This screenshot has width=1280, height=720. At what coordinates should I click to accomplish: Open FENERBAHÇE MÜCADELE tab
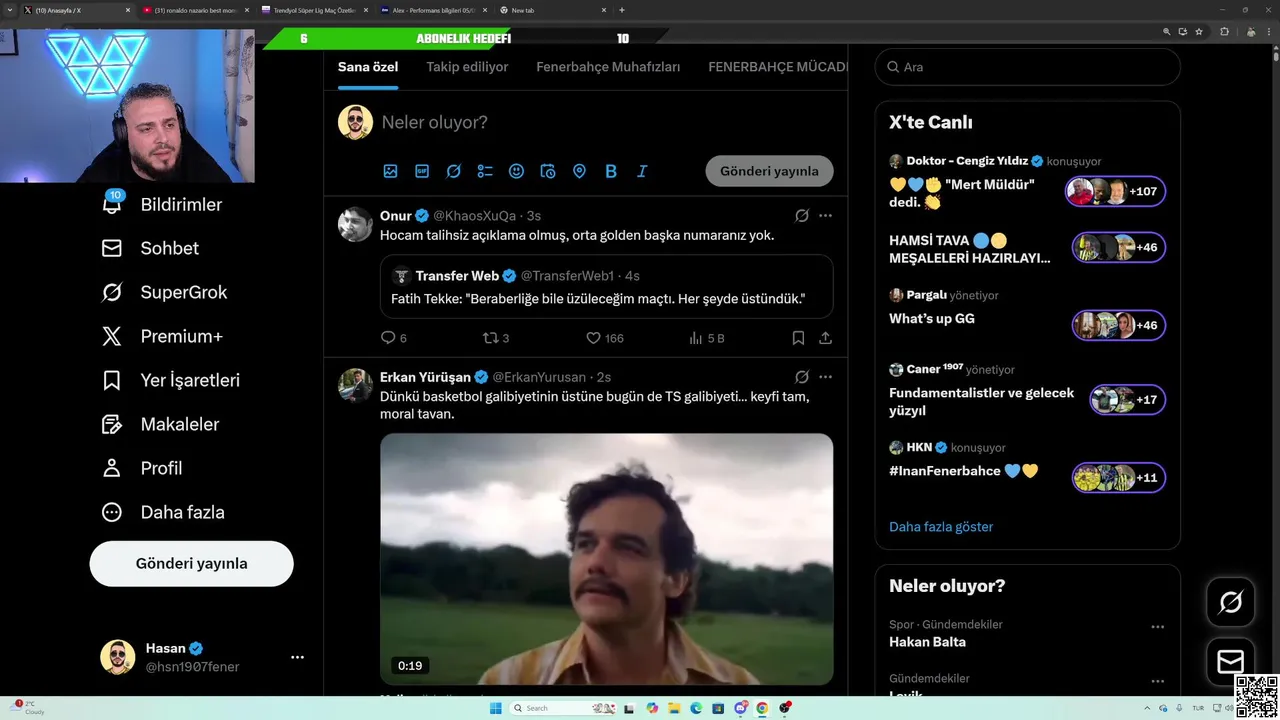[x=778, y=67]
